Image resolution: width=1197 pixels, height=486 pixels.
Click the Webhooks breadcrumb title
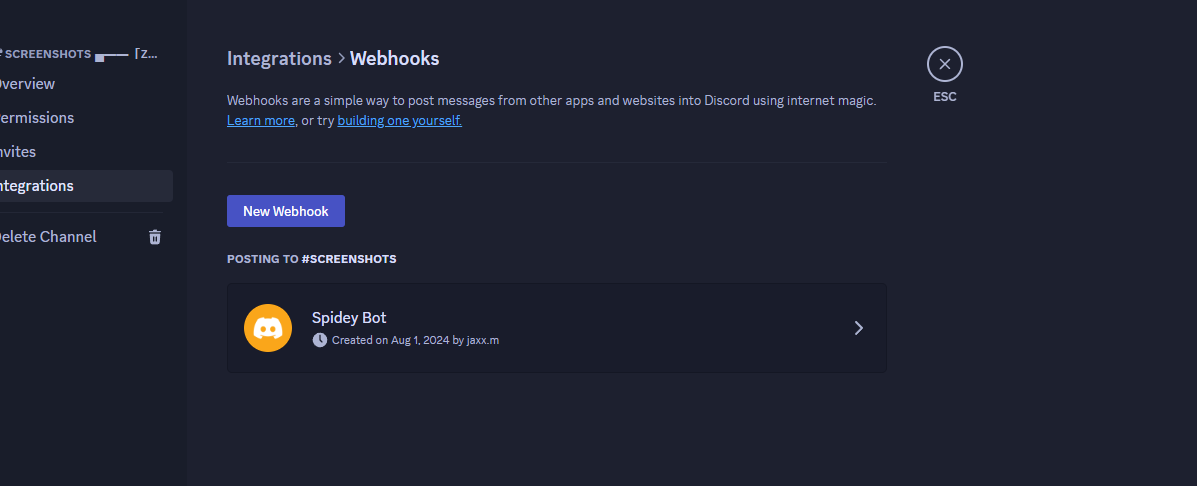pyautogui.click(x=395, y=59)
